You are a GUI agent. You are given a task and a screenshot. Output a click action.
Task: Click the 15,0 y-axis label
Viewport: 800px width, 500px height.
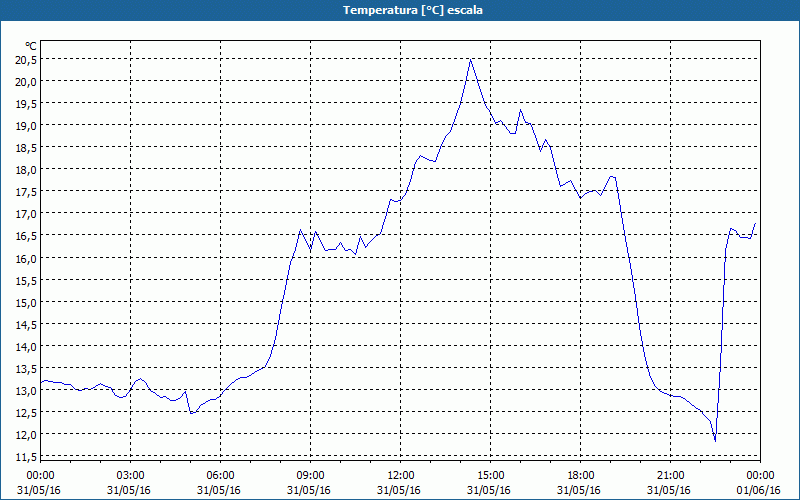[x=27, y=303]
